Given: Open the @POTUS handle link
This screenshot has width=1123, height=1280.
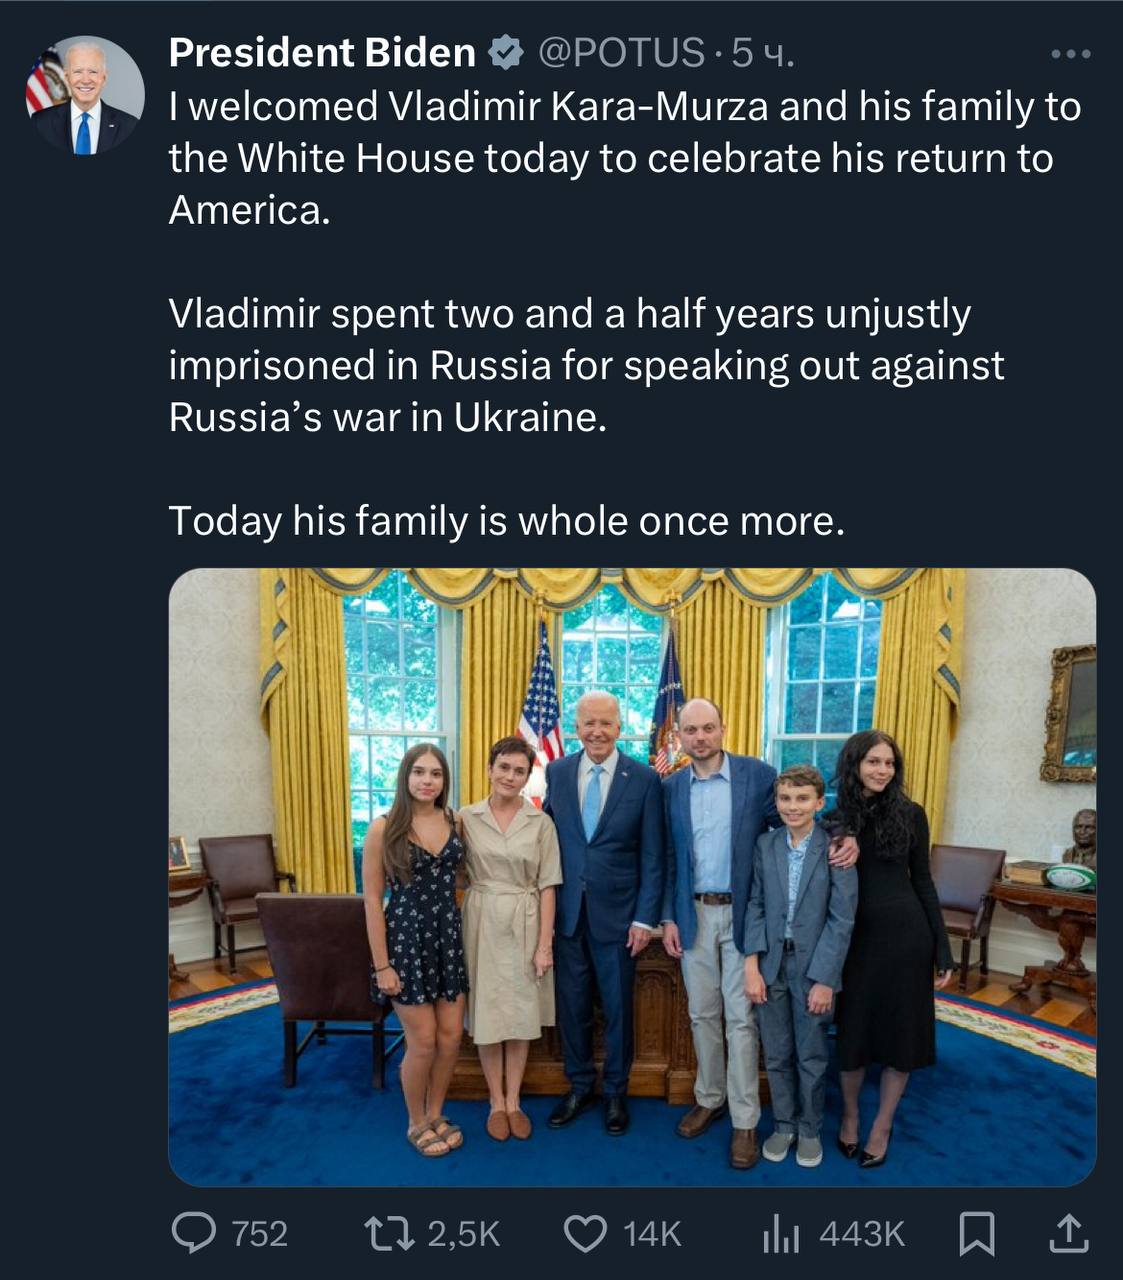Looking at the screenshot, I should 621,53.
